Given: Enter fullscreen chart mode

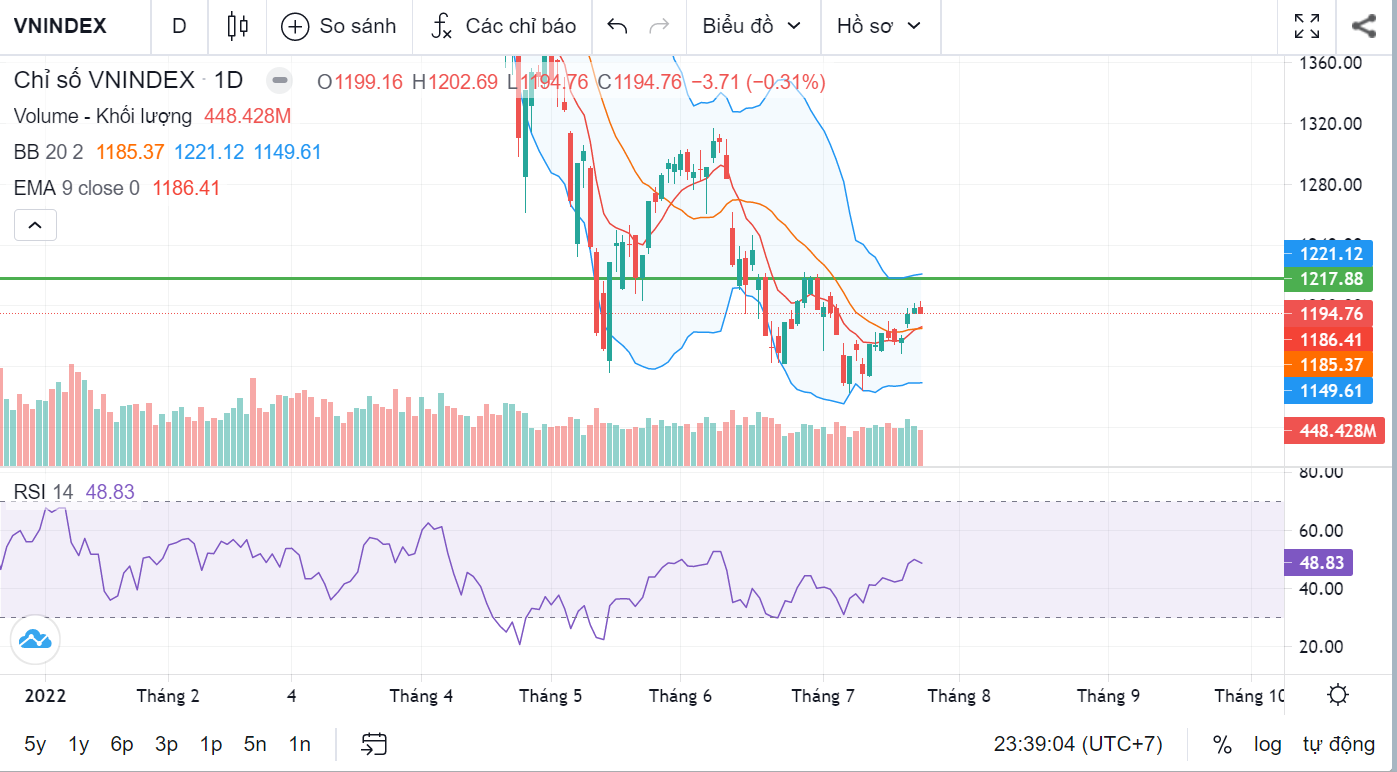Looking at the screenshot, I should (x=1306, y=26).
